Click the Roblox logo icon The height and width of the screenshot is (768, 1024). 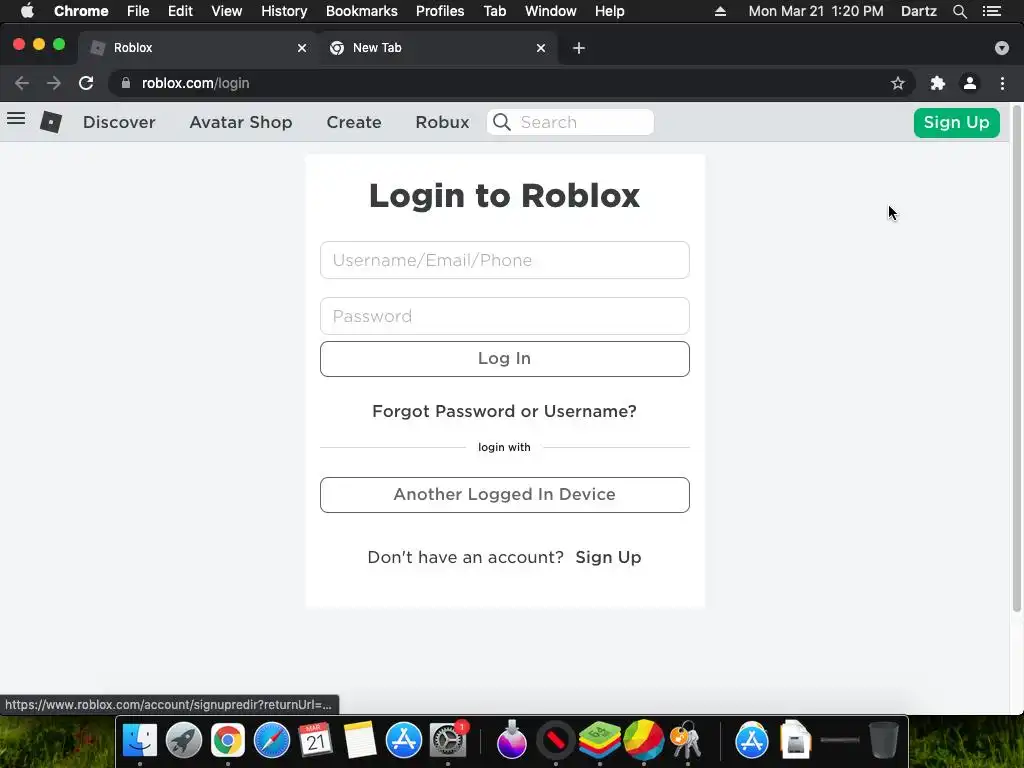coord(51,122)
